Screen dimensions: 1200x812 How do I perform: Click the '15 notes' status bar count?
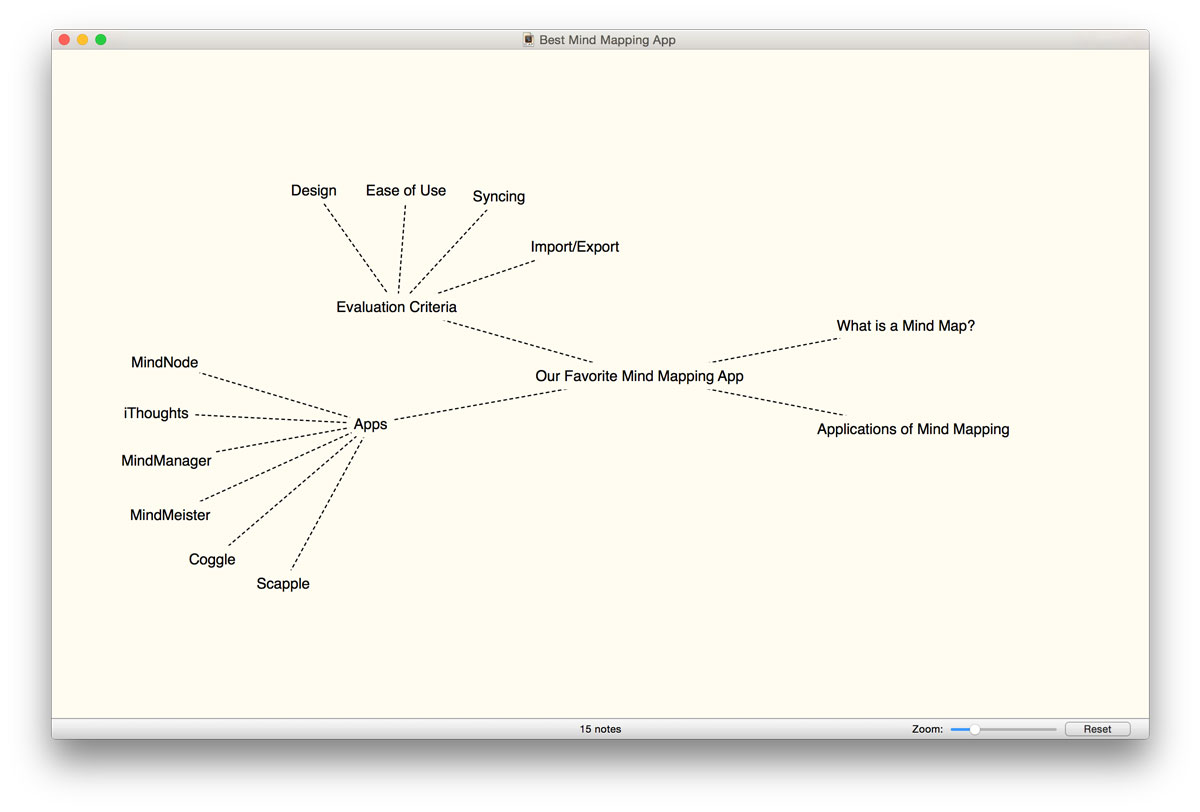[600, 729]
